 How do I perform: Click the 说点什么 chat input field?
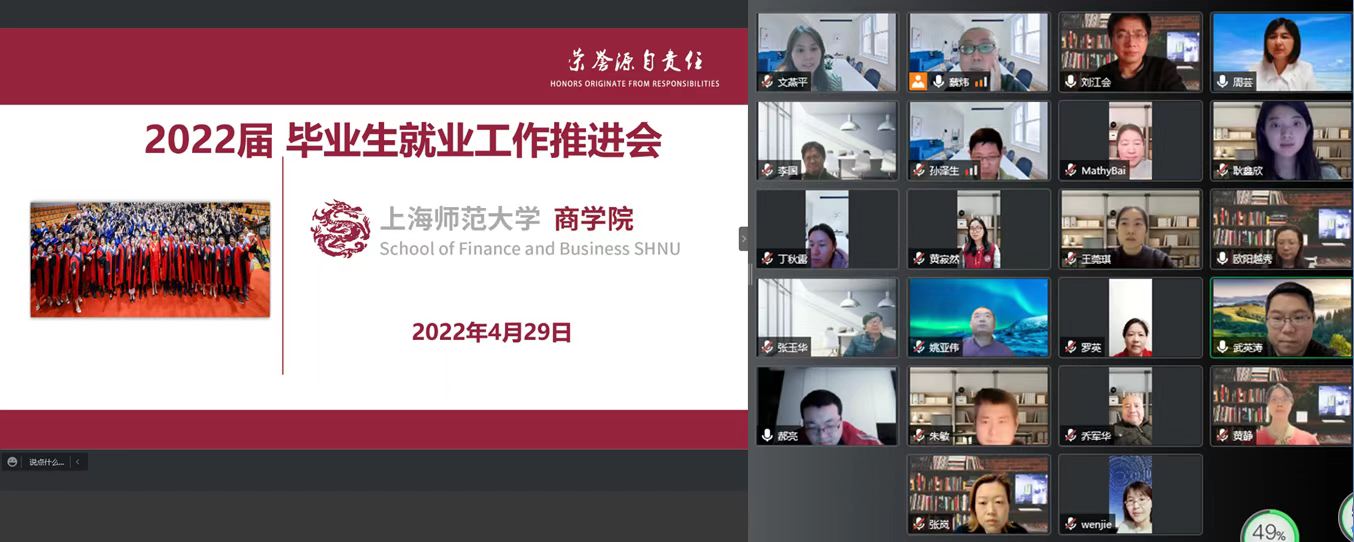(46, 462)
